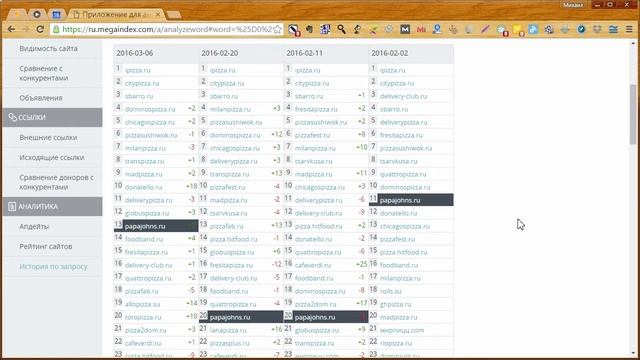This screenshot has width=640, height=360.
Task: Switch to the first pinned yellow tab
Action: 18,14
